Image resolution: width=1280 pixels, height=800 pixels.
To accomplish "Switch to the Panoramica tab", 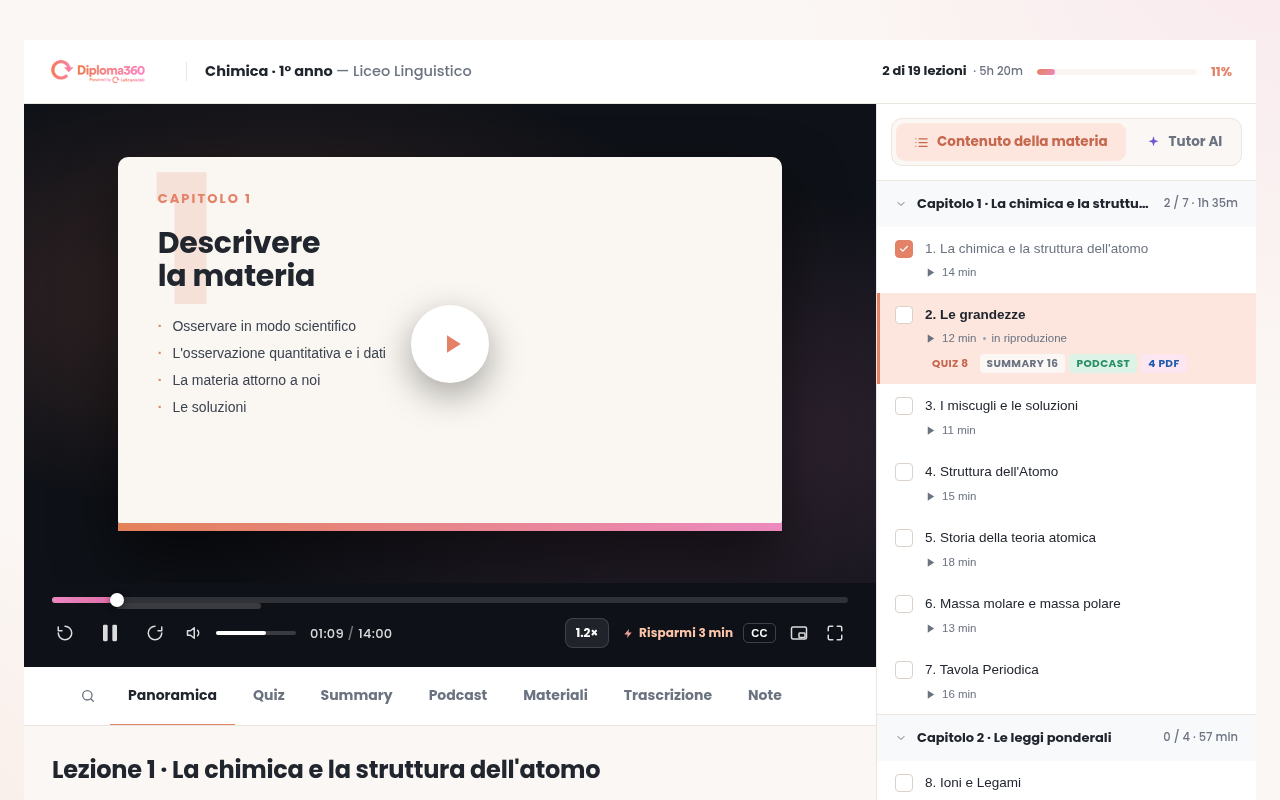I will tap(172, 695).
